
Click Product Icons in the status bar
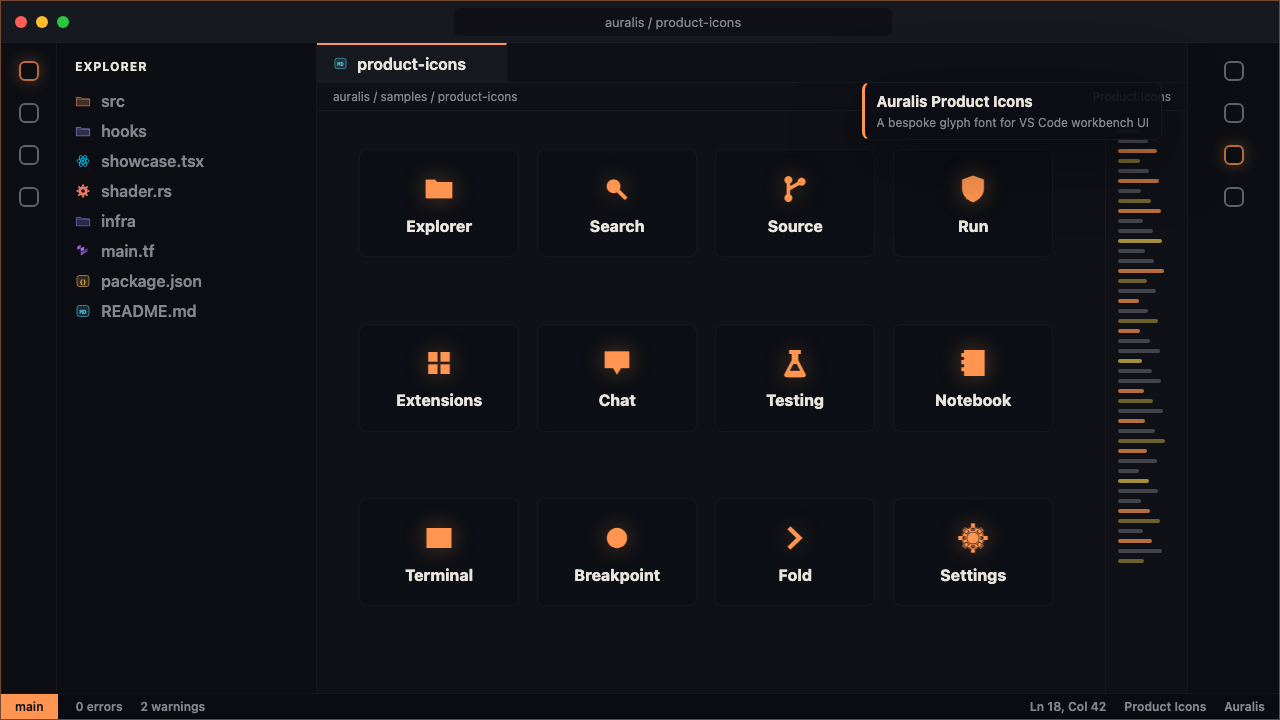point(1165,707)
